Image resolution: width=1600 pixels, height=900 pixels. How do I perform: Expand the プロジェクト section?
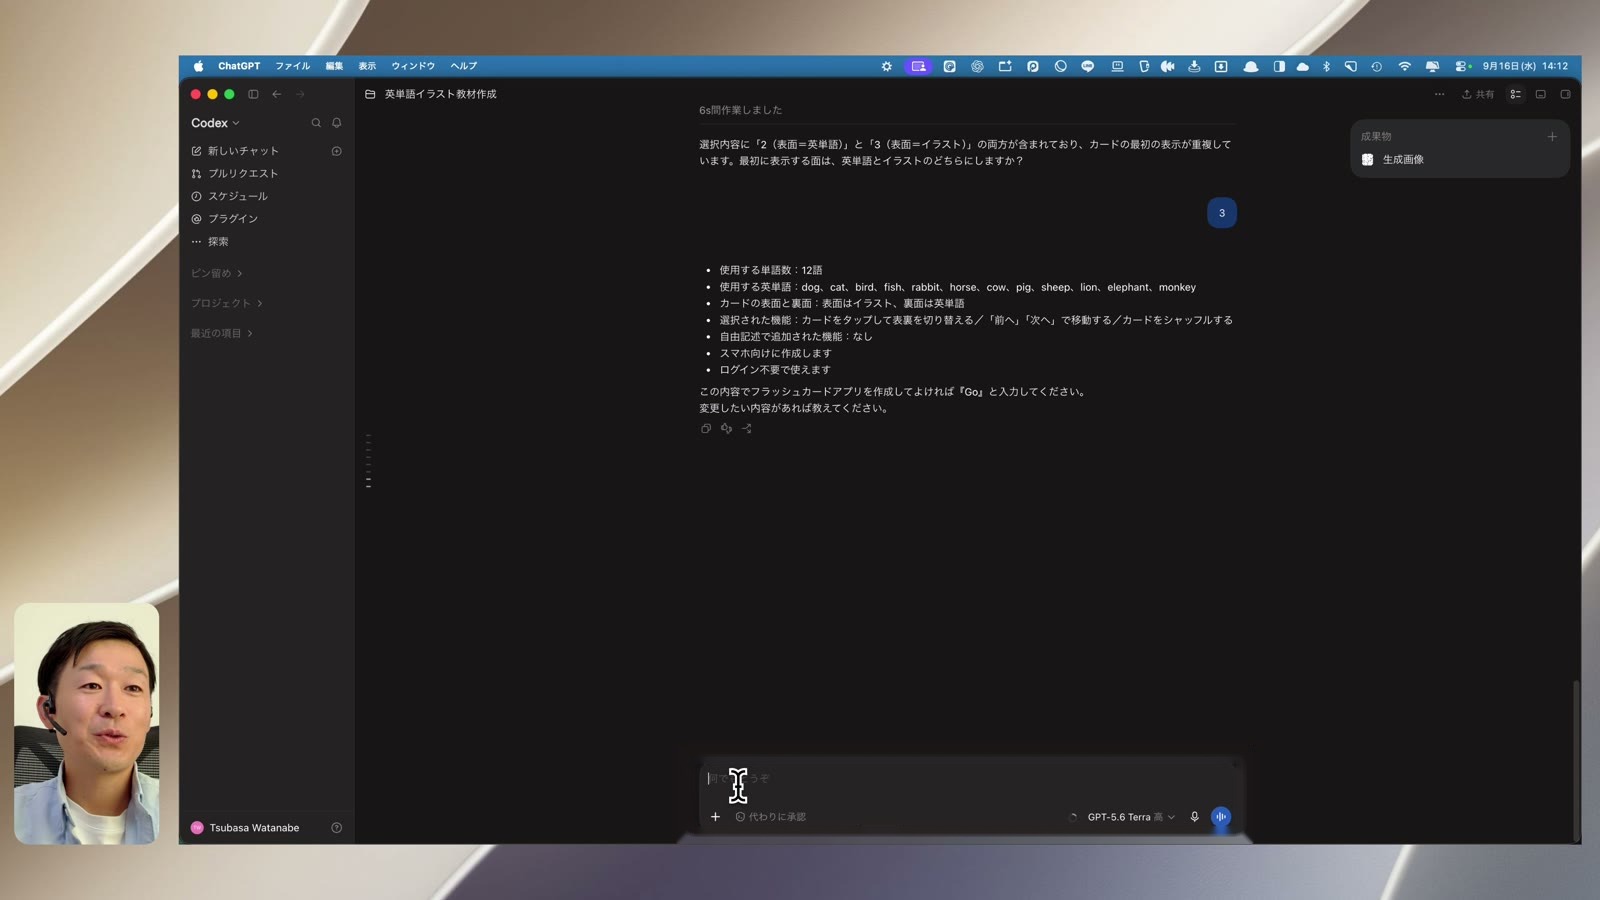[x=227, y=303]
